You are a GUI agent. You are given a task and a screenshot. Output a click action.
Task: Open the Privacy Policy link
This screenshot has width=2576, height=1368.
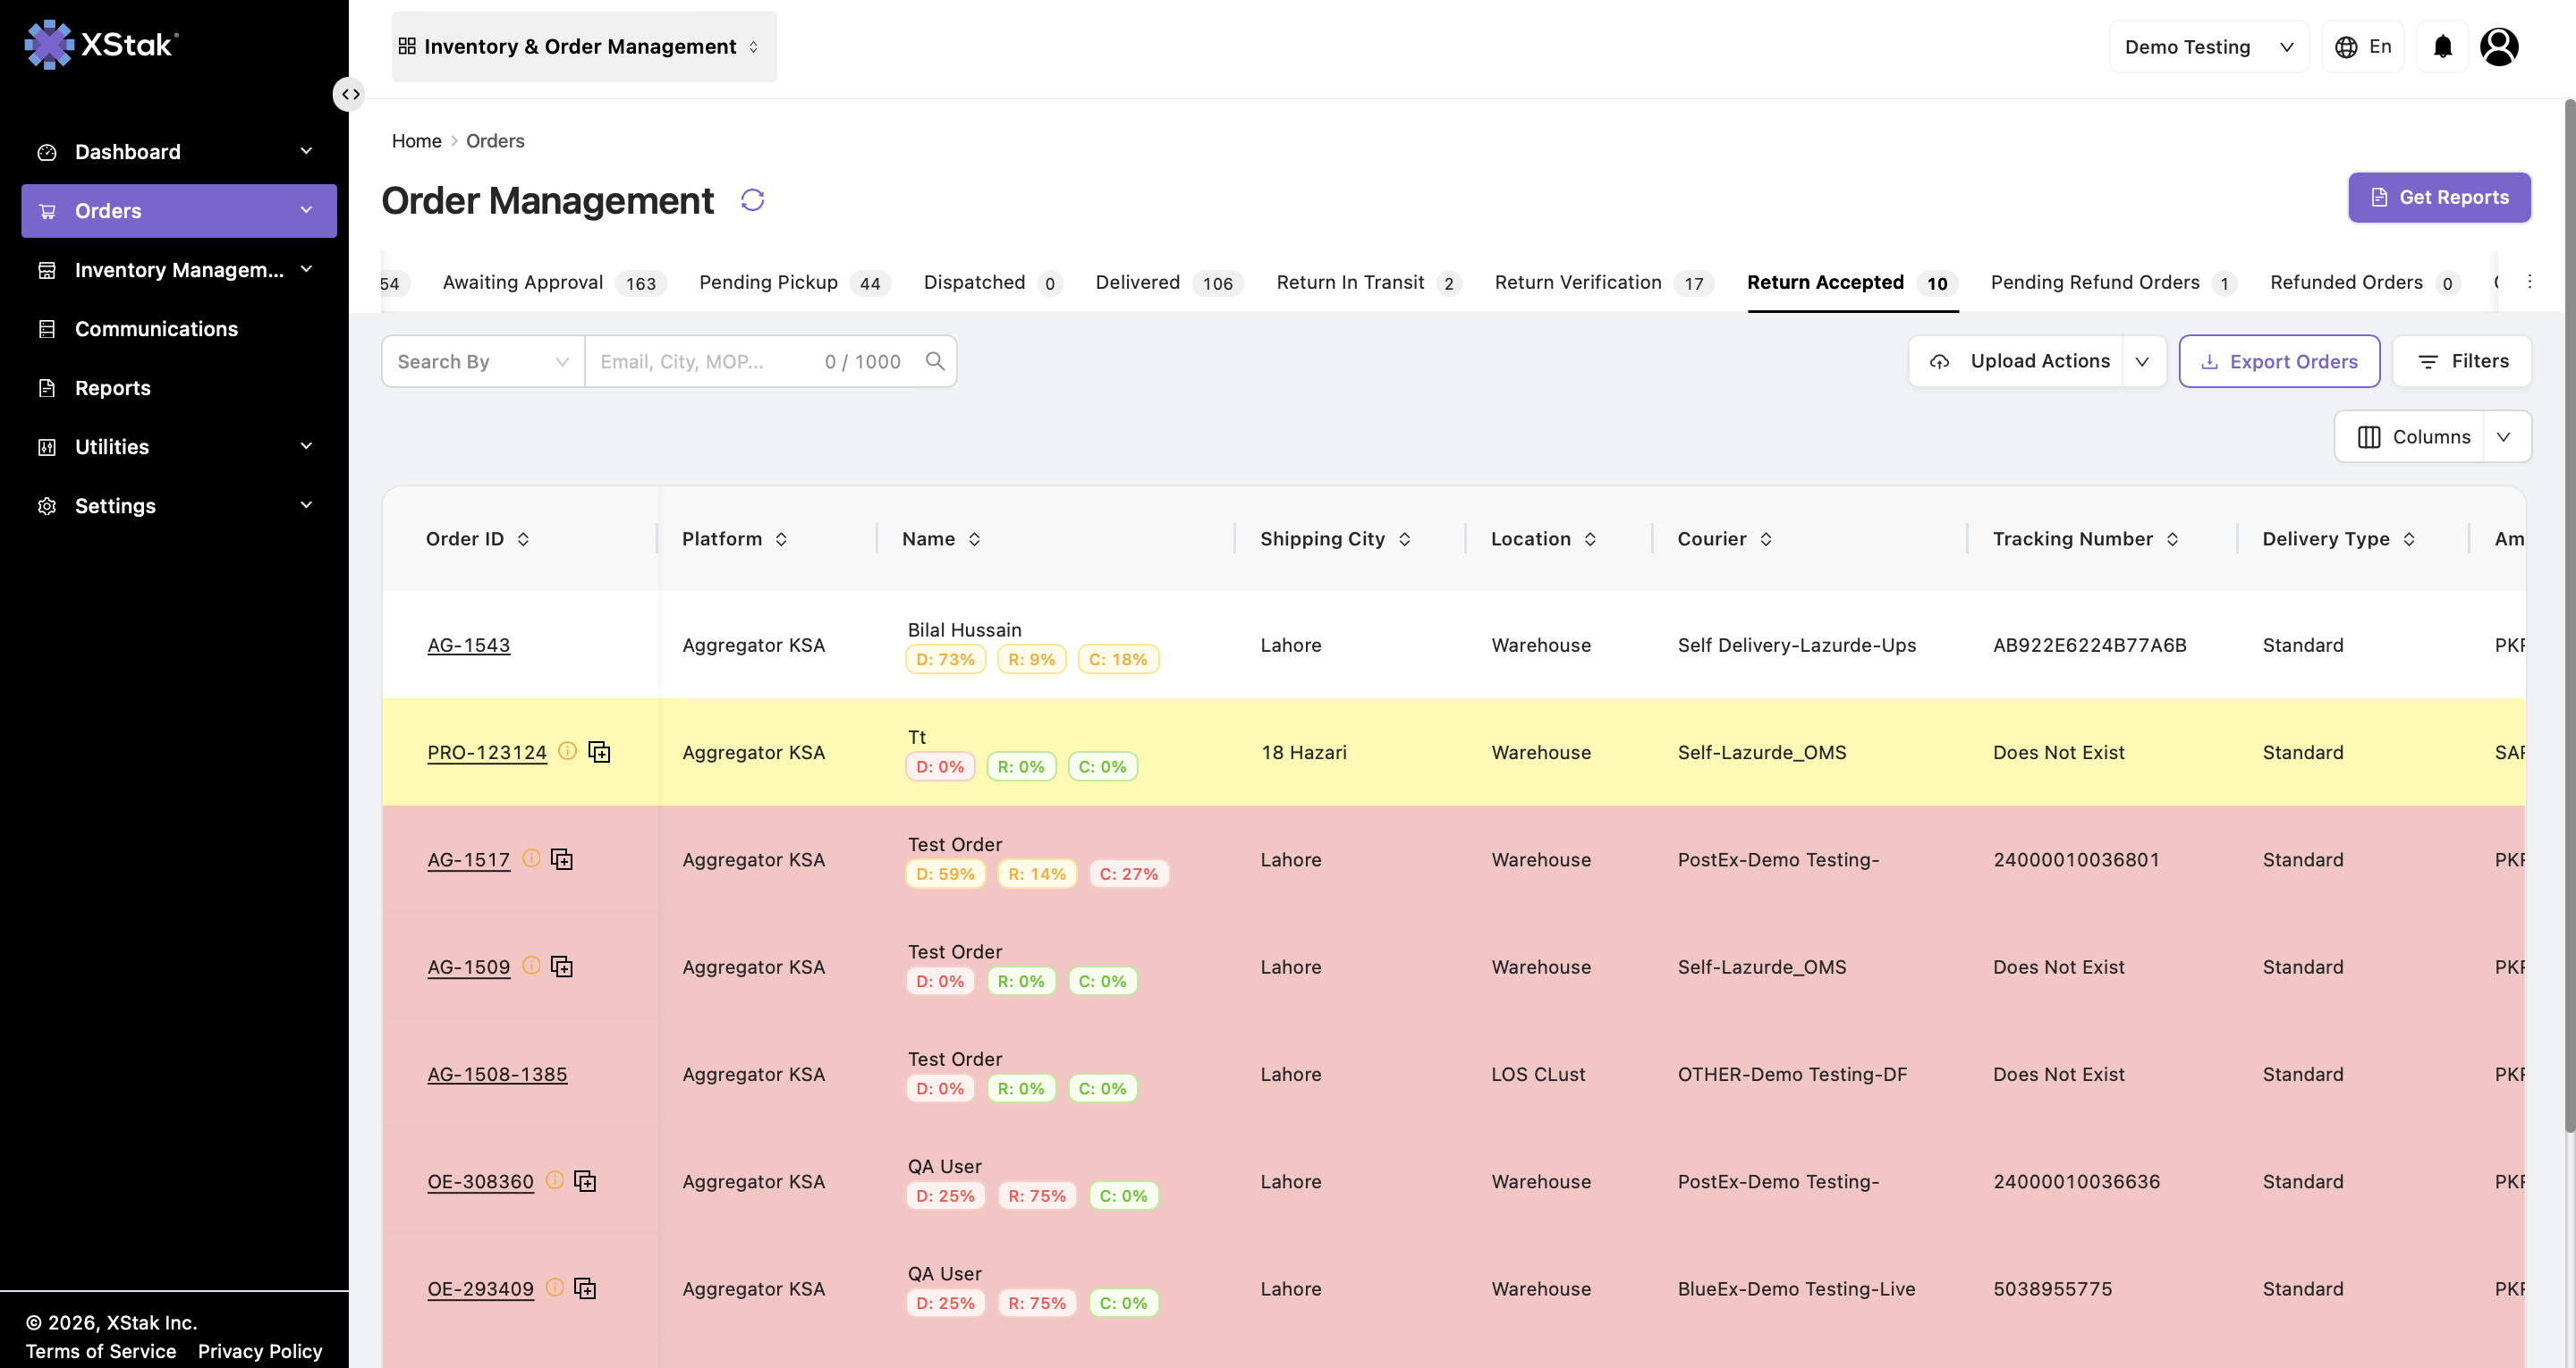click(x=260, y=1351)
